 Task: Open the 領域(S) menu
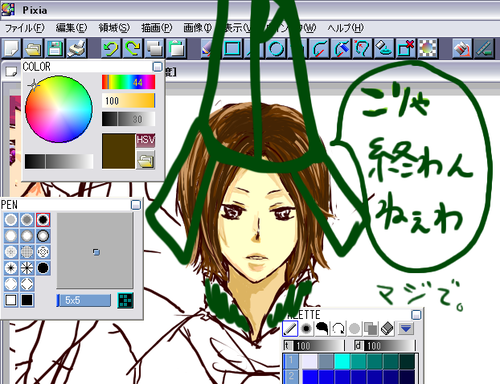tap(114, 28)
